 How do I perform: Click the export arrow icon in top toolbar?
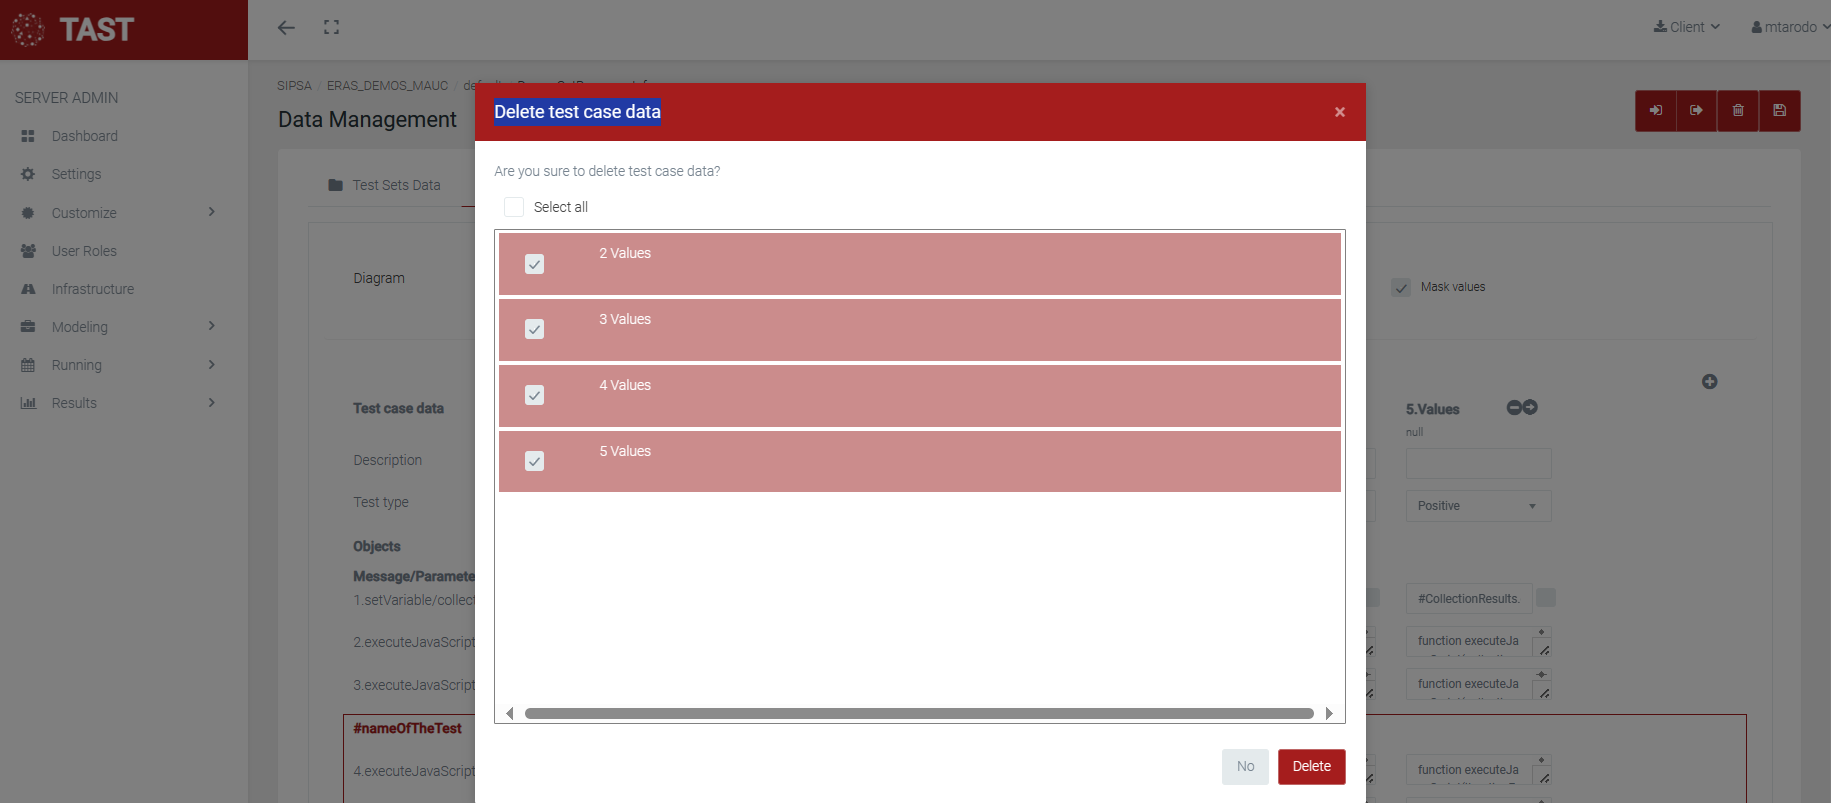[x=1697, y=111]
